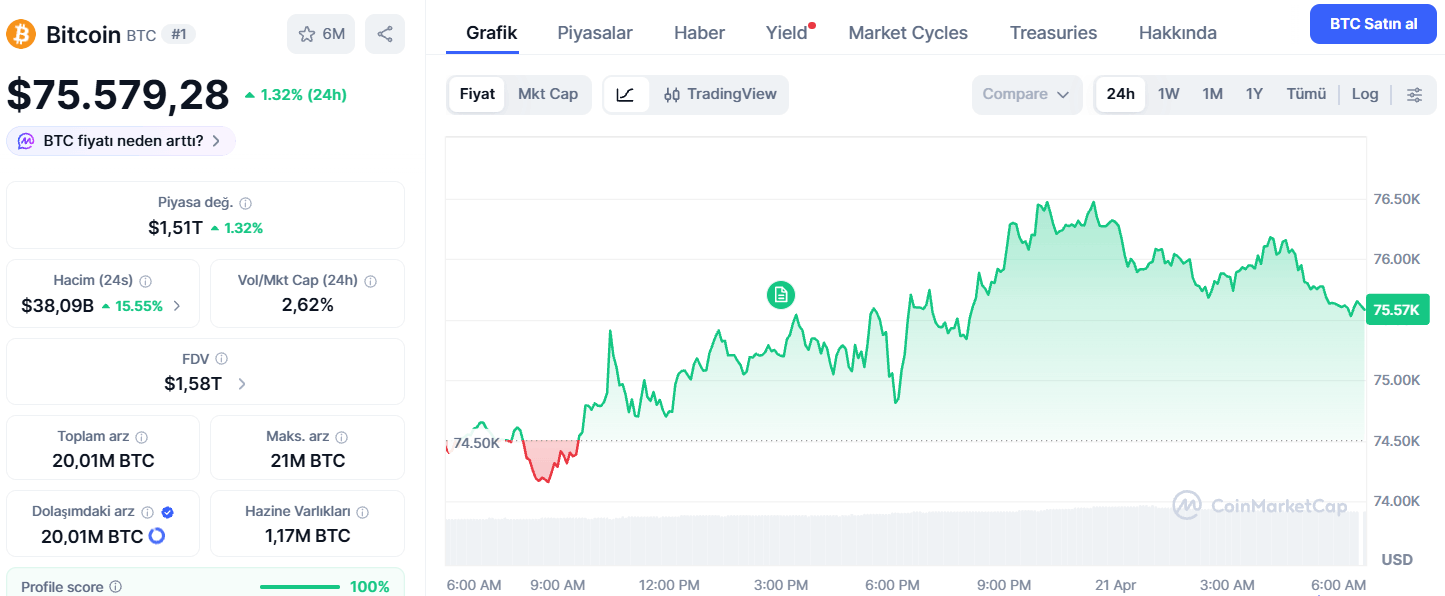1445x596 pixels.
Task: Toggle the Log scale option
Action: tap(1365, 94)
